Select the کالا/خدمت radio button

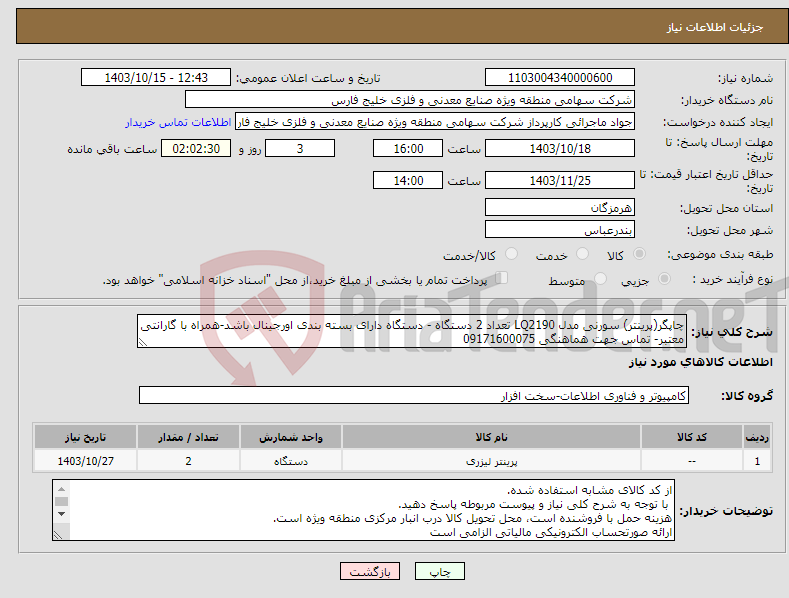click(511, 254)
